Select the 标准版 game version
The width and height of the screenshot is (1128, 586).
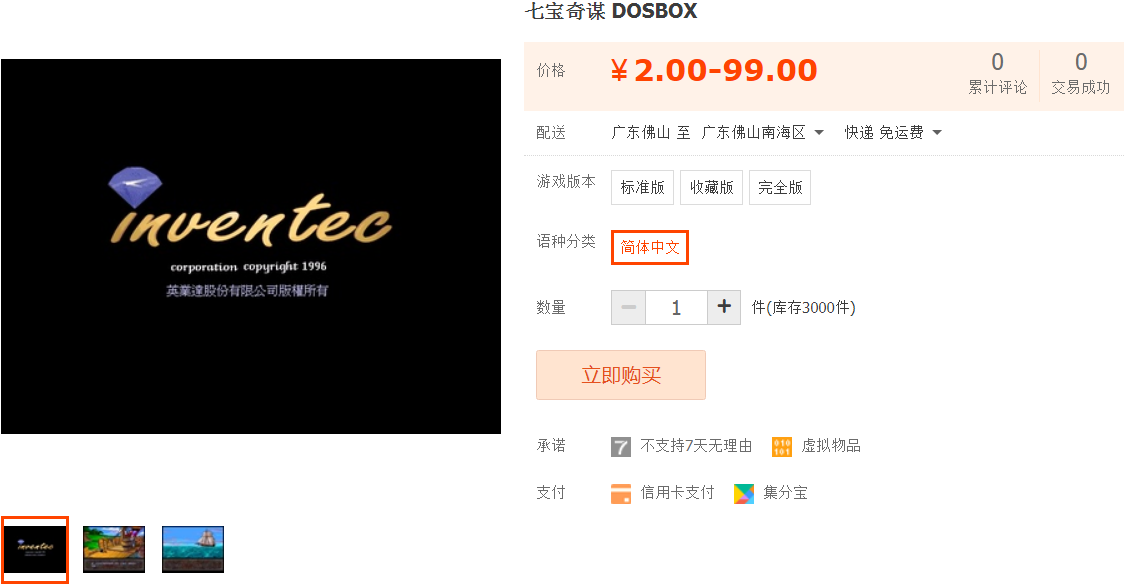click(x=642, y=188)
